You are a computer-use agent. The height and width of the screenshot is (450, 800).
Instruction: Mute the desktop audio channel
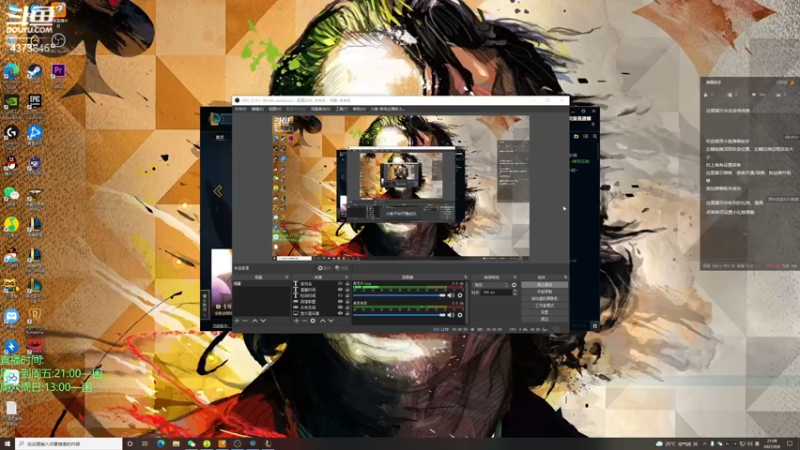click(x=451, y=315)
